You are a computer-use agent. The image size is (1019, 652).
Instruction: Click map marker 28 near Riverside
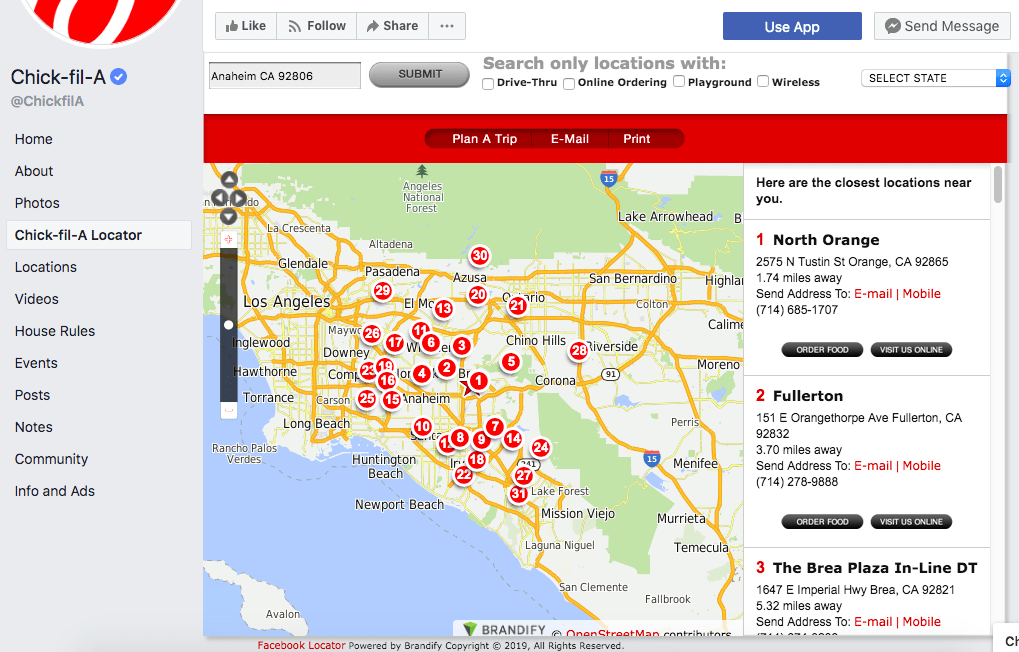click(x=578, y=351)
